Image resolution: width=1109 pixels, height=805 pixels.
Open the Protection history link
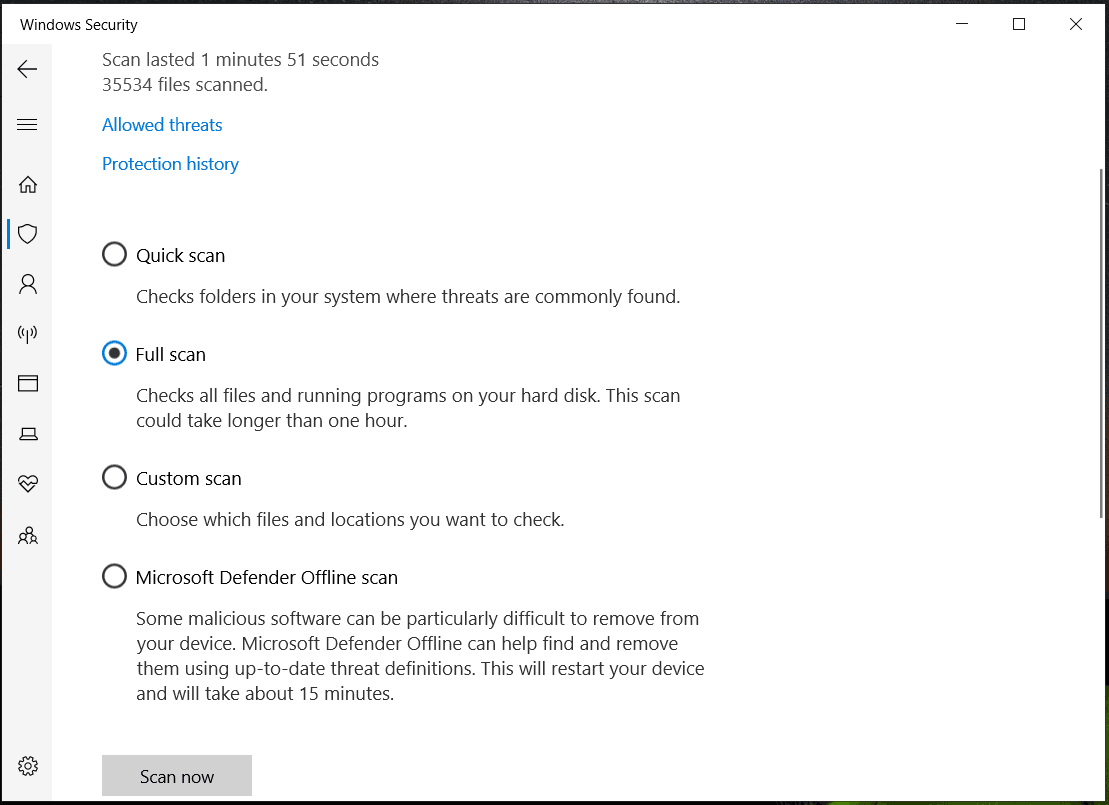pos(170,164)
